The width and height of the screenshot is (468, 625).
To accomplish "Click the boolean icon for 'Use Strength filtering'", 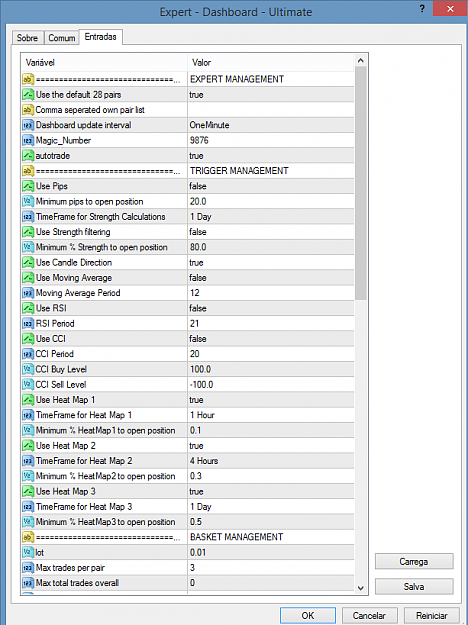I will [x=28, y=232].
